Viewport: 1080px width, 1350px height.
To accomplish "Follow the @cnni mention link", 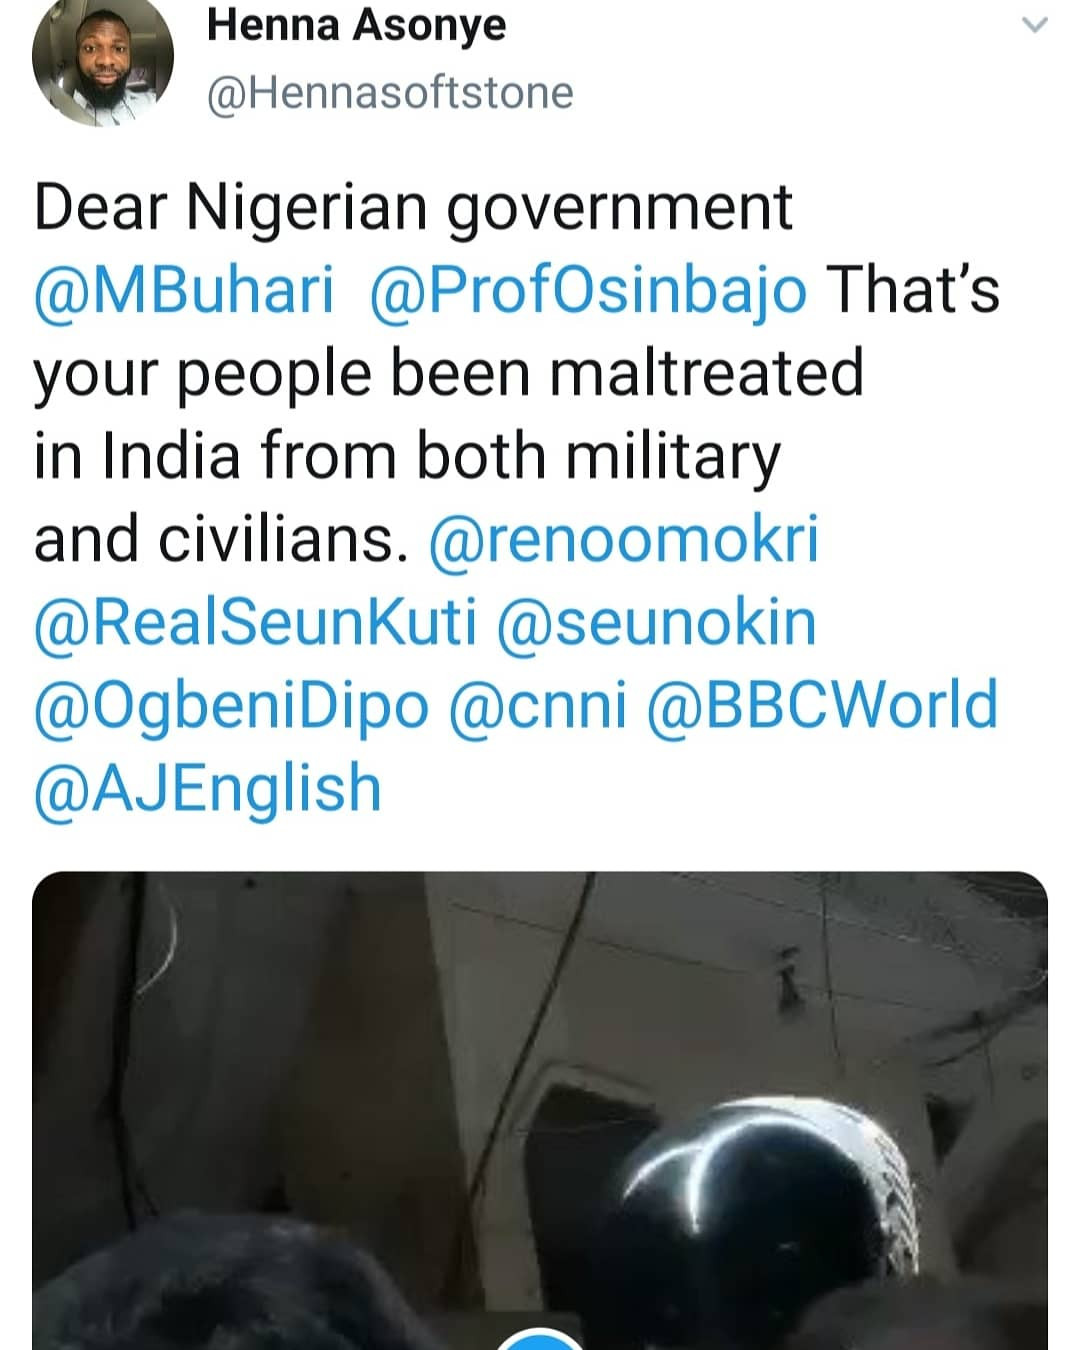I will coord(539,705).
